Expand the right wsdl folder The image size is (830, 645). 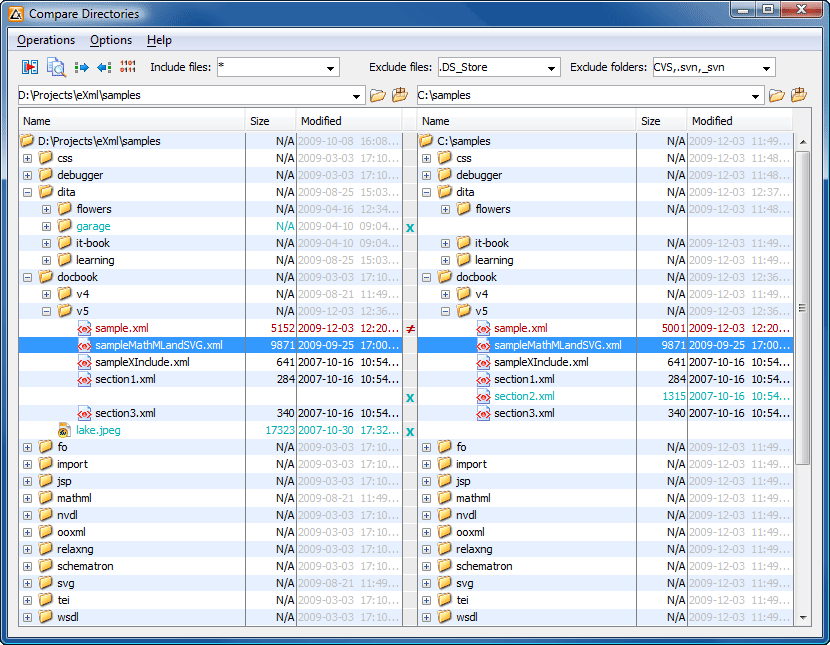(x=427, y=617)
